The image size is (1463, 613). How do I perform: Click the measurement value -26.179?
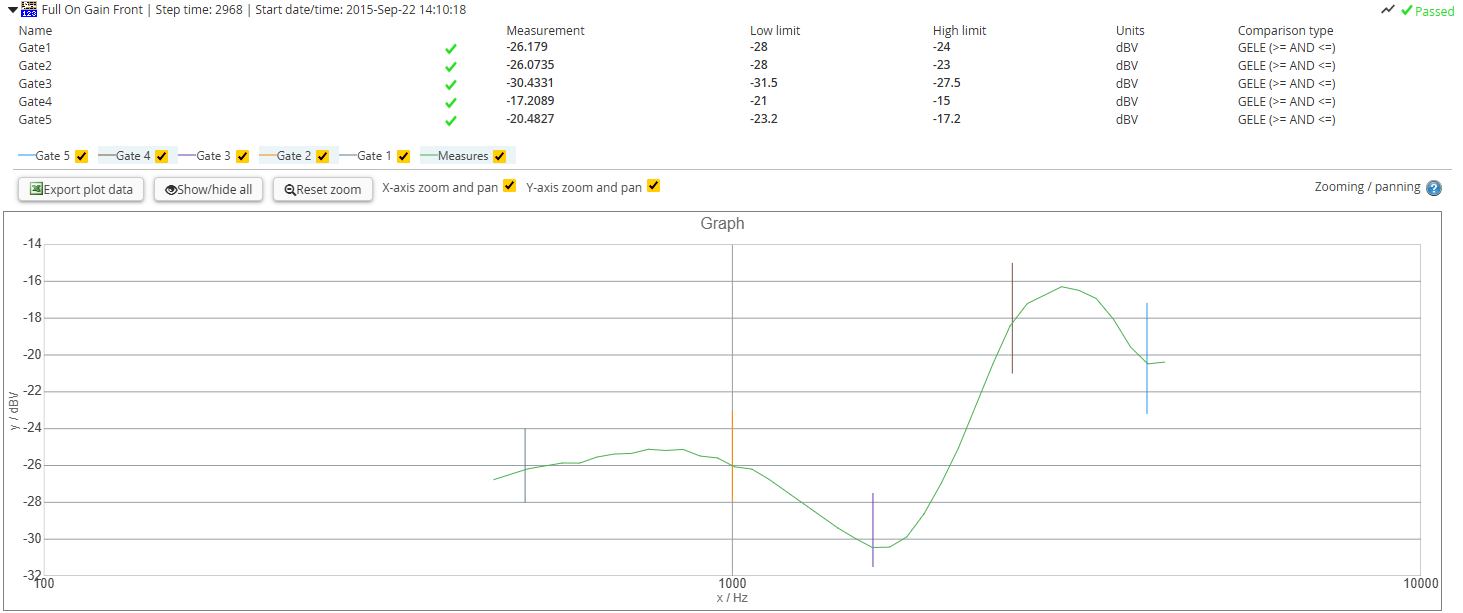pyautogui.click(x=527, y=47)
